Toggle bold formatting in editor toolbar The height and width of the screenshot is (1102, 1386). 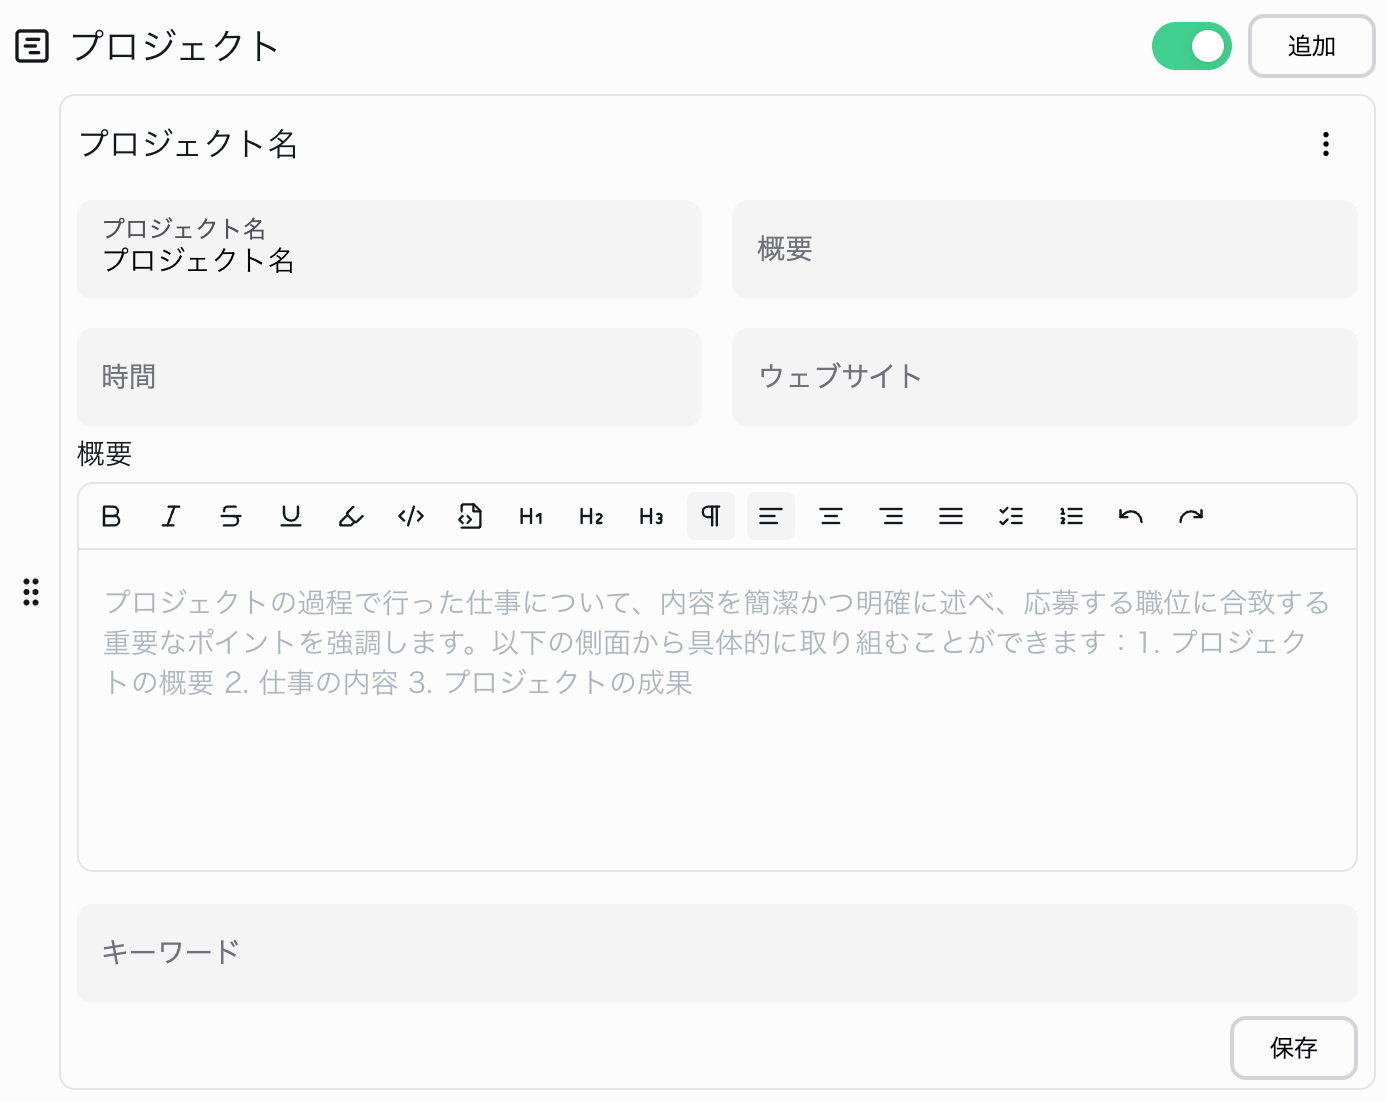click(111, 516)
